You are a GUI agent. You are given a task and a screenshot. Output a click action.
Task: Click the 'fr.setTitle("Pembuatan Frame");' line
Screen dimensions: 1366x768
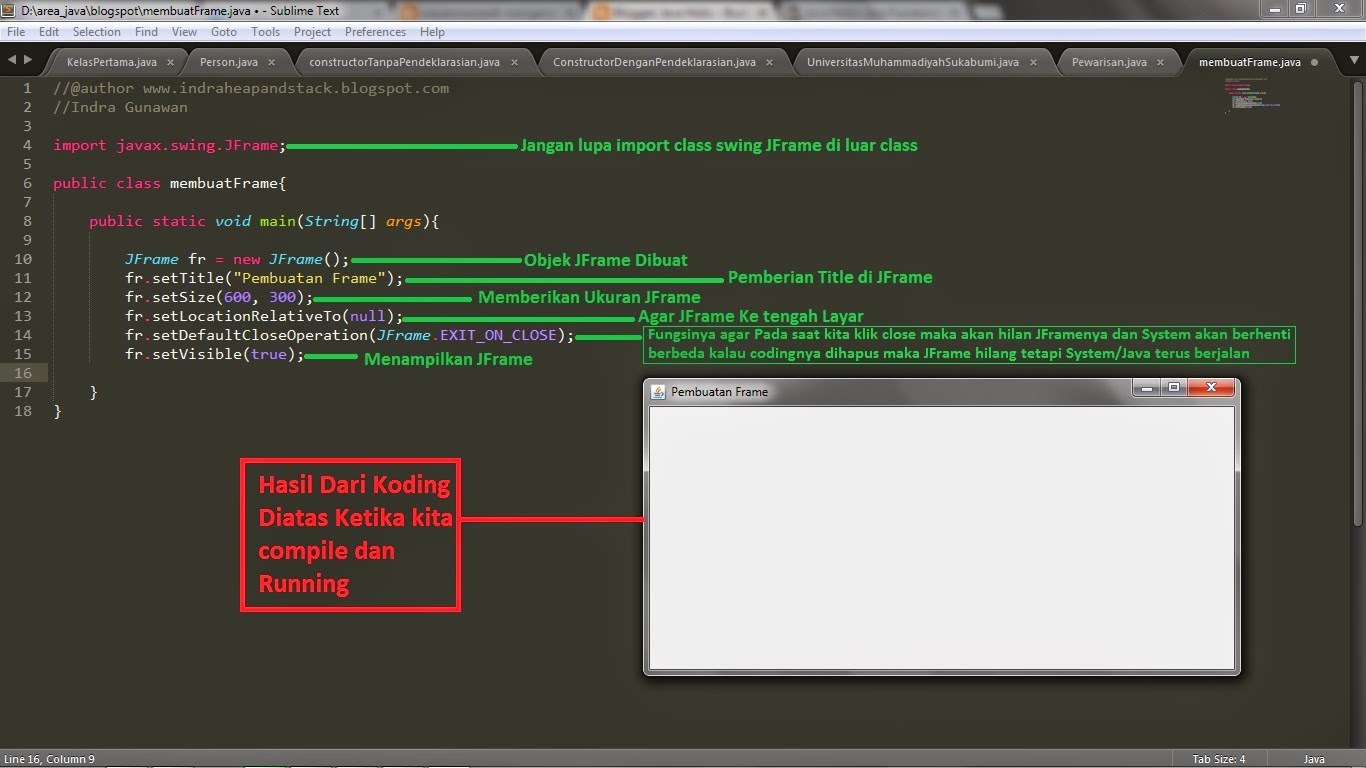coord(264,278)
